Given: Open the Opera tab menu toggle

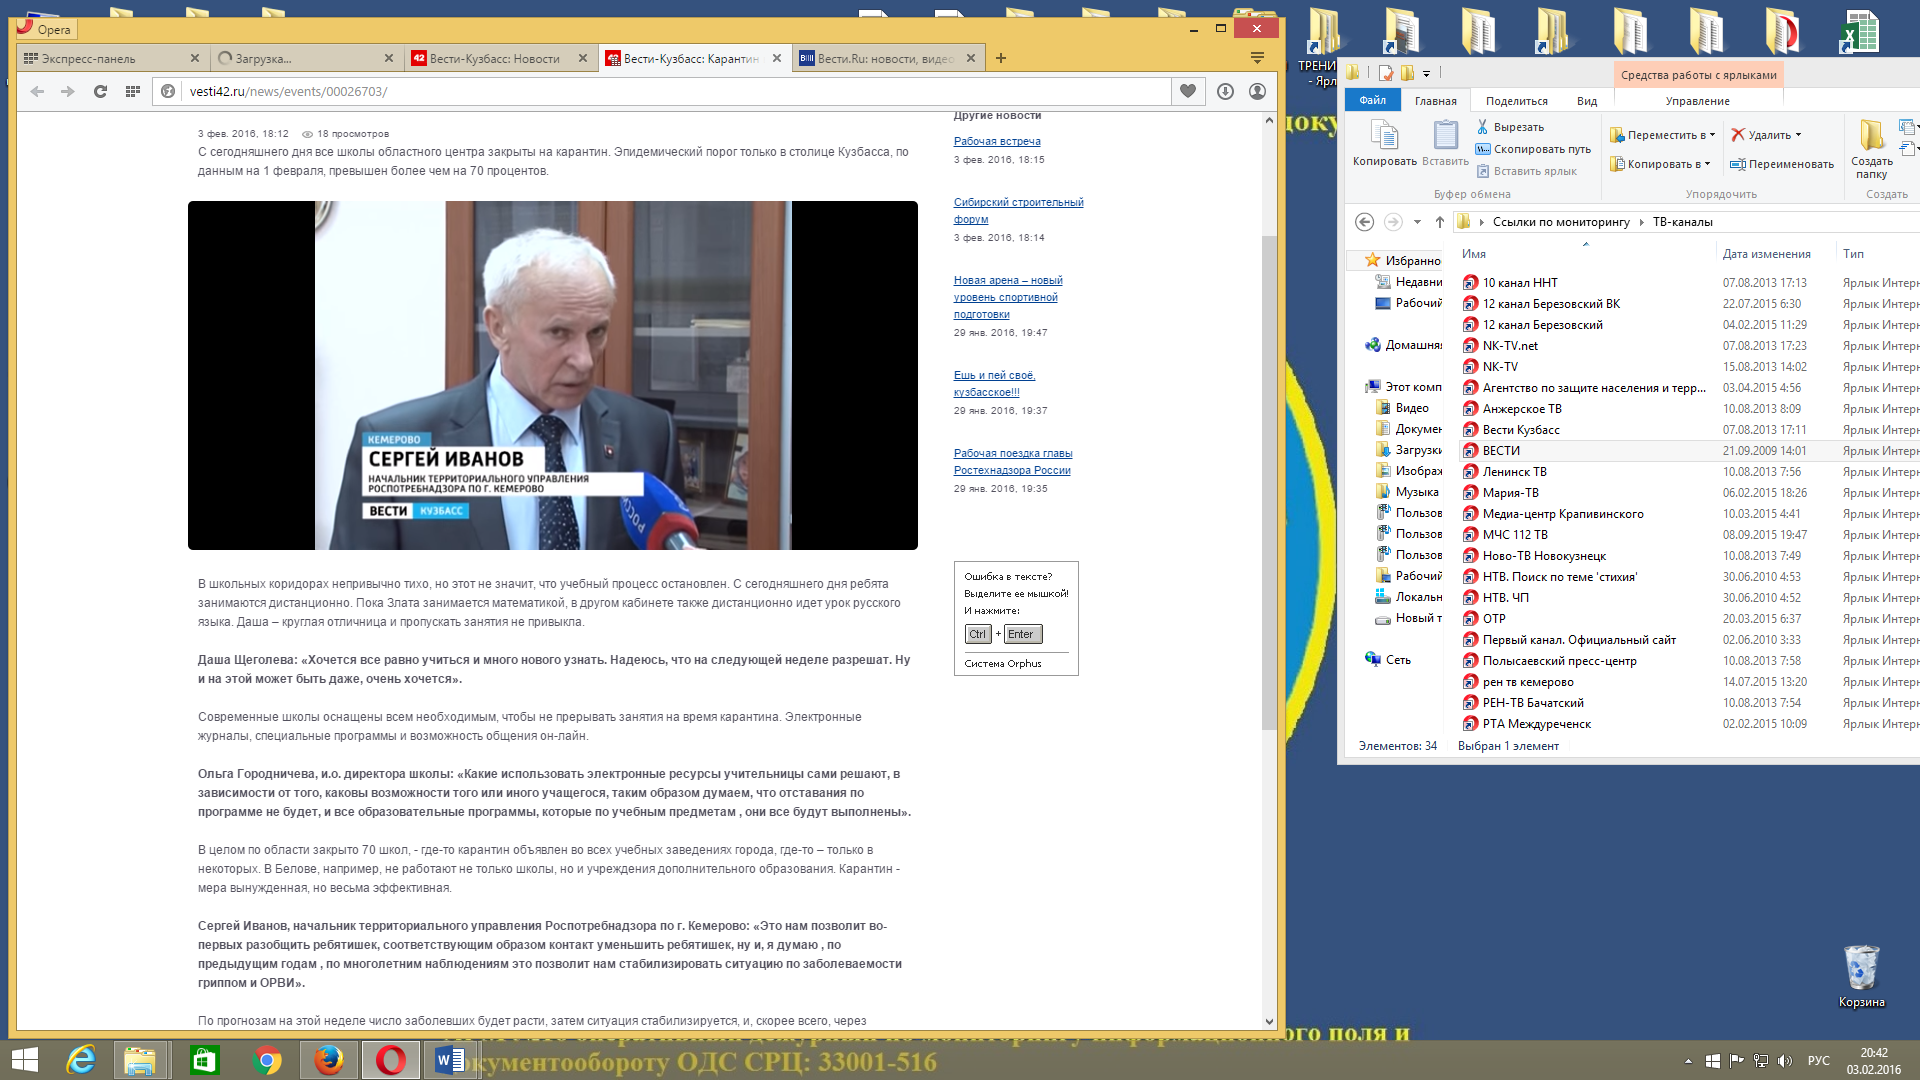Looking at the screenshot, I should point(1258,58).
